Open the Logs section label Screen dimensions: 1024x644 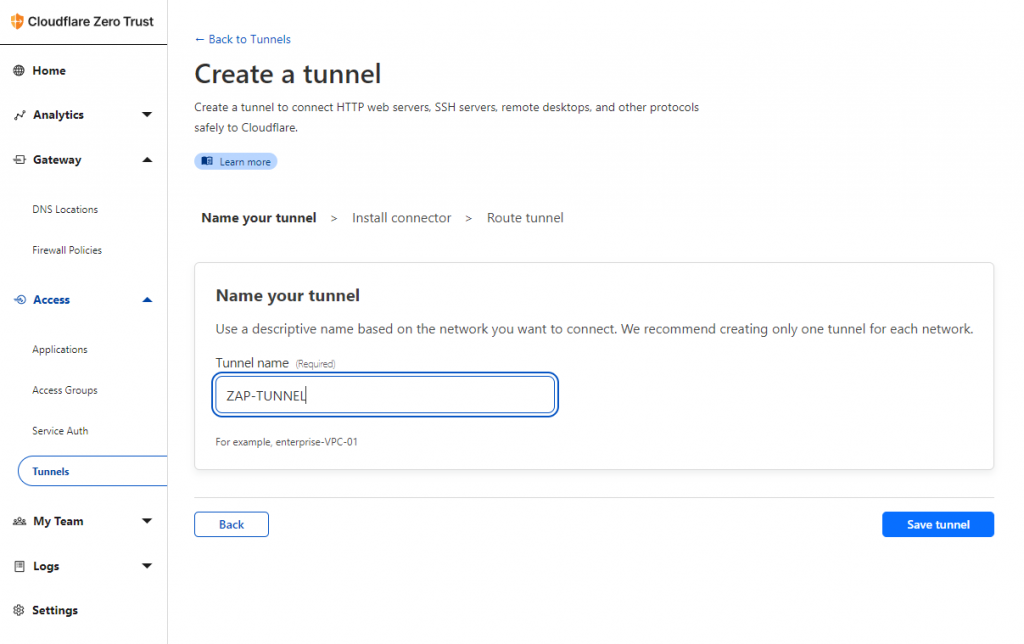click(46, 566)
